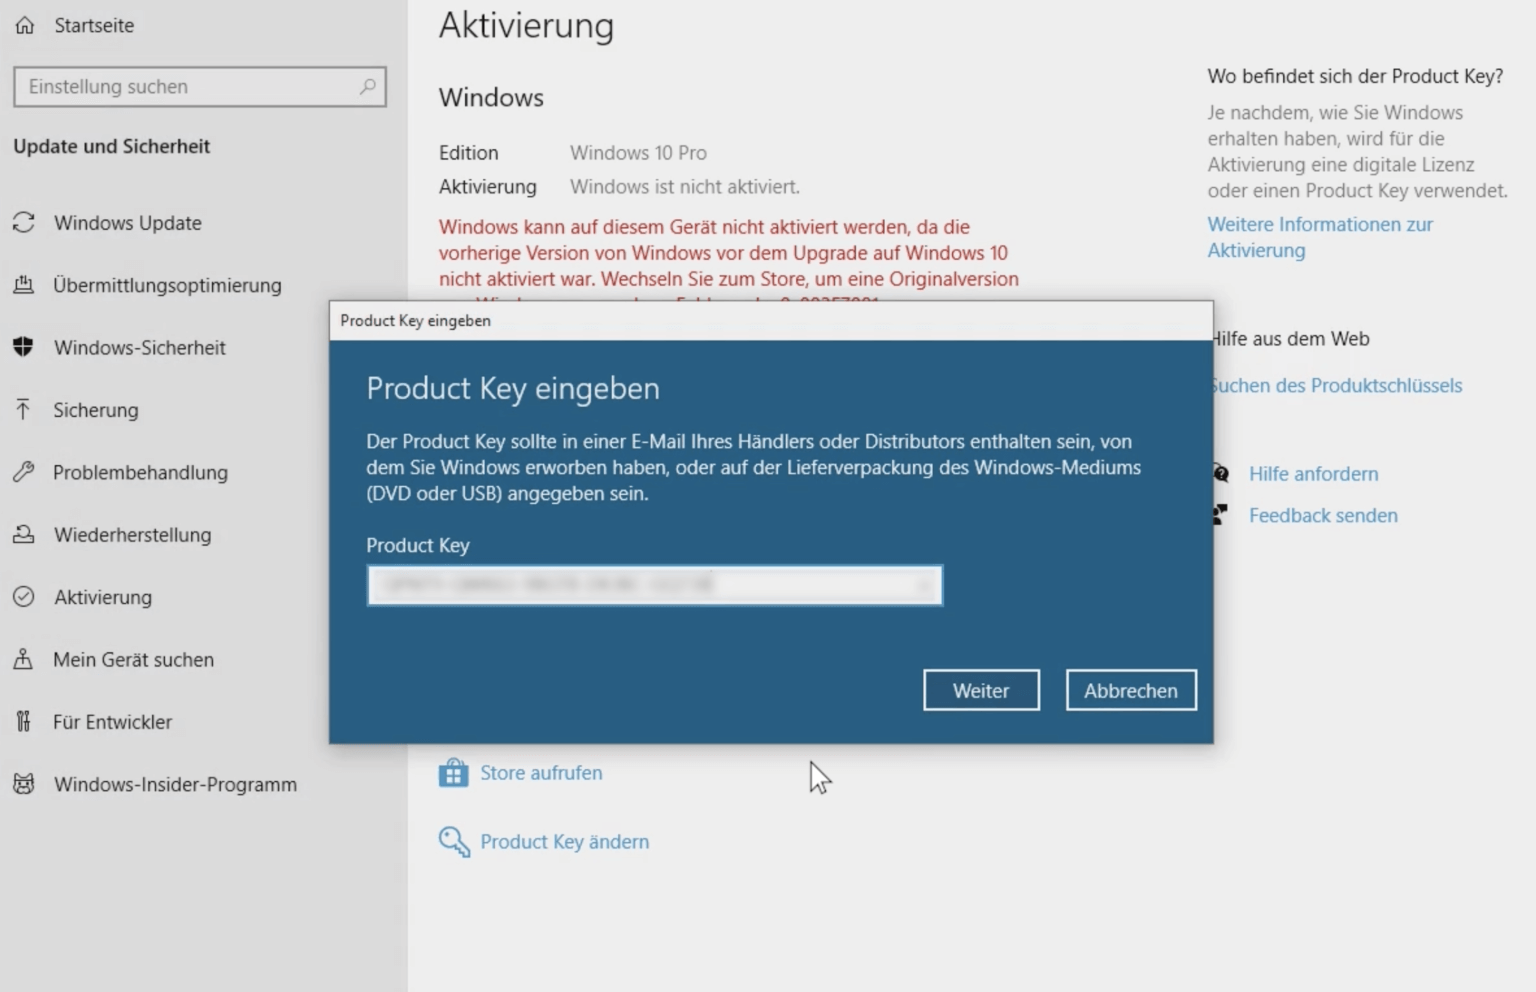Click the Feedback senden person icon

point(1220,515)
